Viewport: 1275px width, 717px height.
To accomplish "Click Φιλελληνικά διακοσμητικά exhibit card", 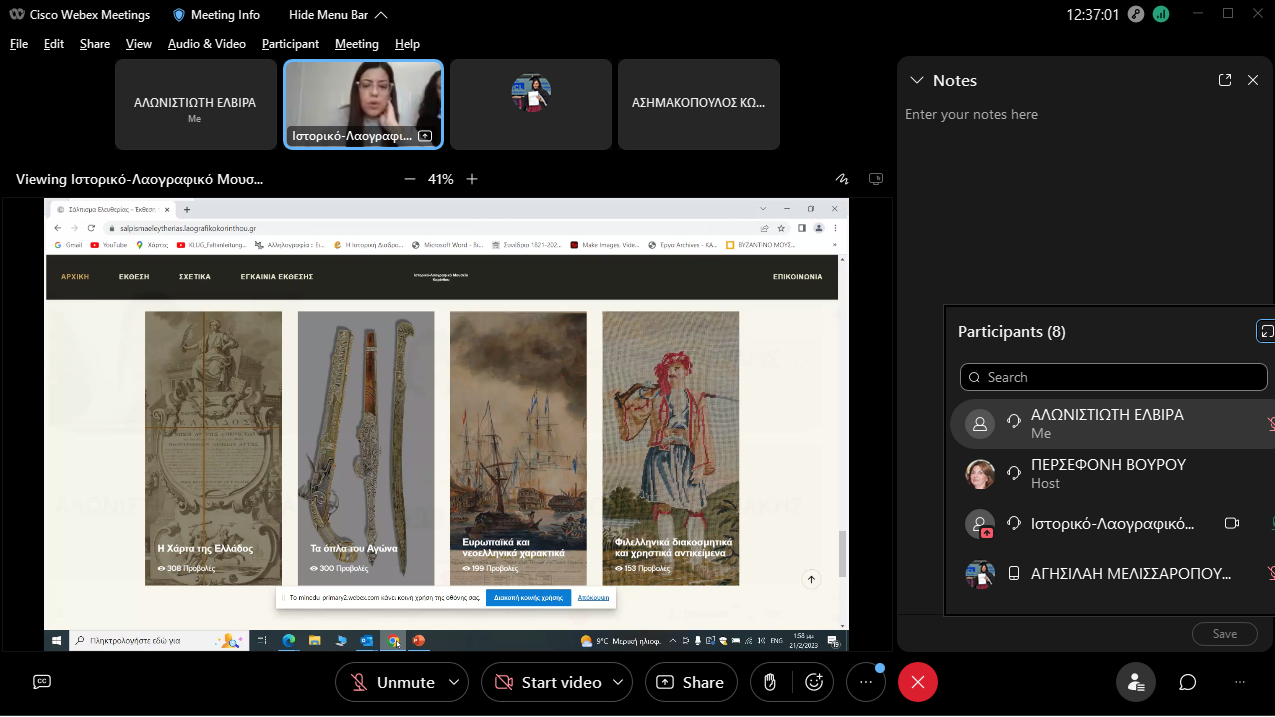I will [671, 448].
